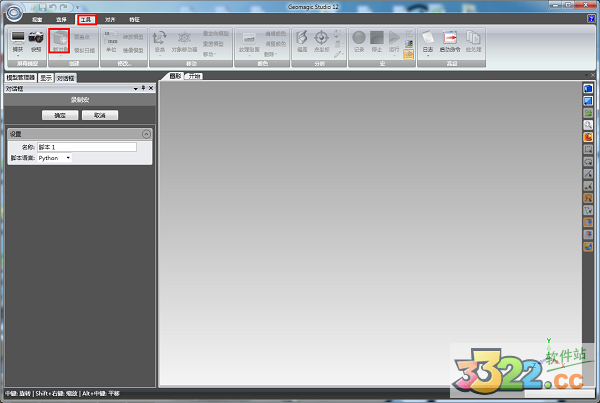Image resolution: width=600 pixels, height=403 pixels.
Task: Switch to the 工具 ribbon tab
Action: 86,19
